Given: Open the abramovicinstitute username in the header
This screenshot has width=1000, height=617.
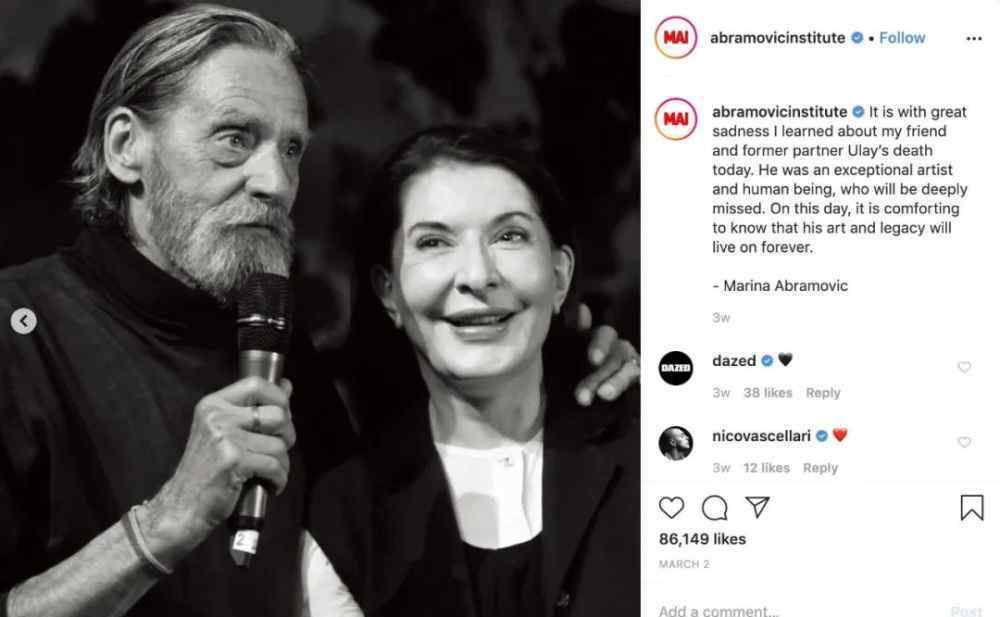Looking at the screenshot, I should pos(777,38).
